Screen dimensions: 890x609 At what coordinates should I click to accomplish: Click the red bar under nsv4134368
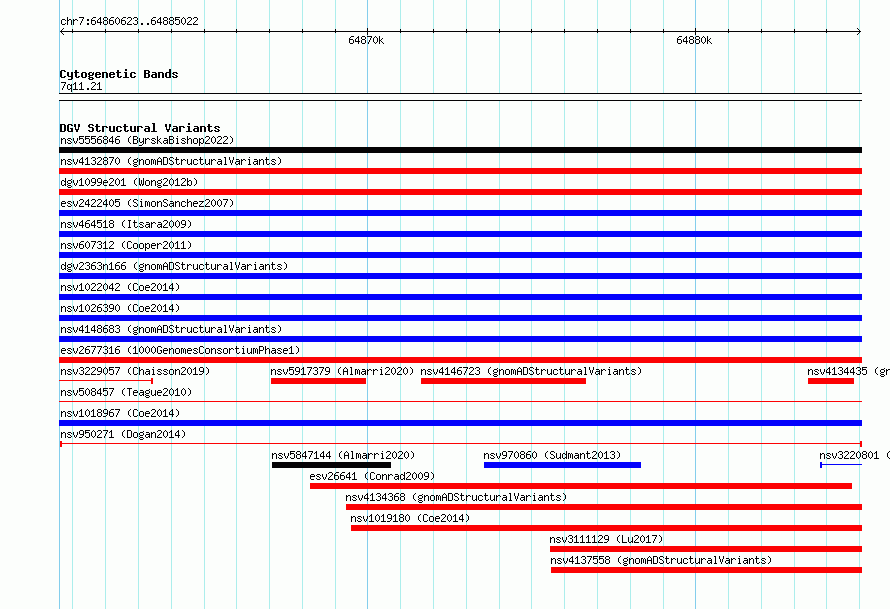coord(604,507)
